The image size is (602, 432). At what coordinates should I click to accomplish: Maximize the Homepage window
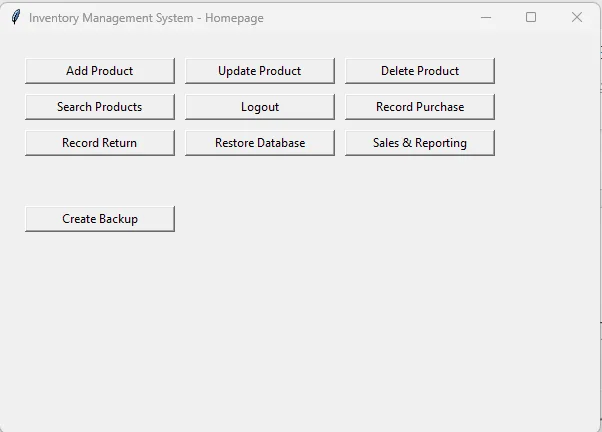pos(531,17)
